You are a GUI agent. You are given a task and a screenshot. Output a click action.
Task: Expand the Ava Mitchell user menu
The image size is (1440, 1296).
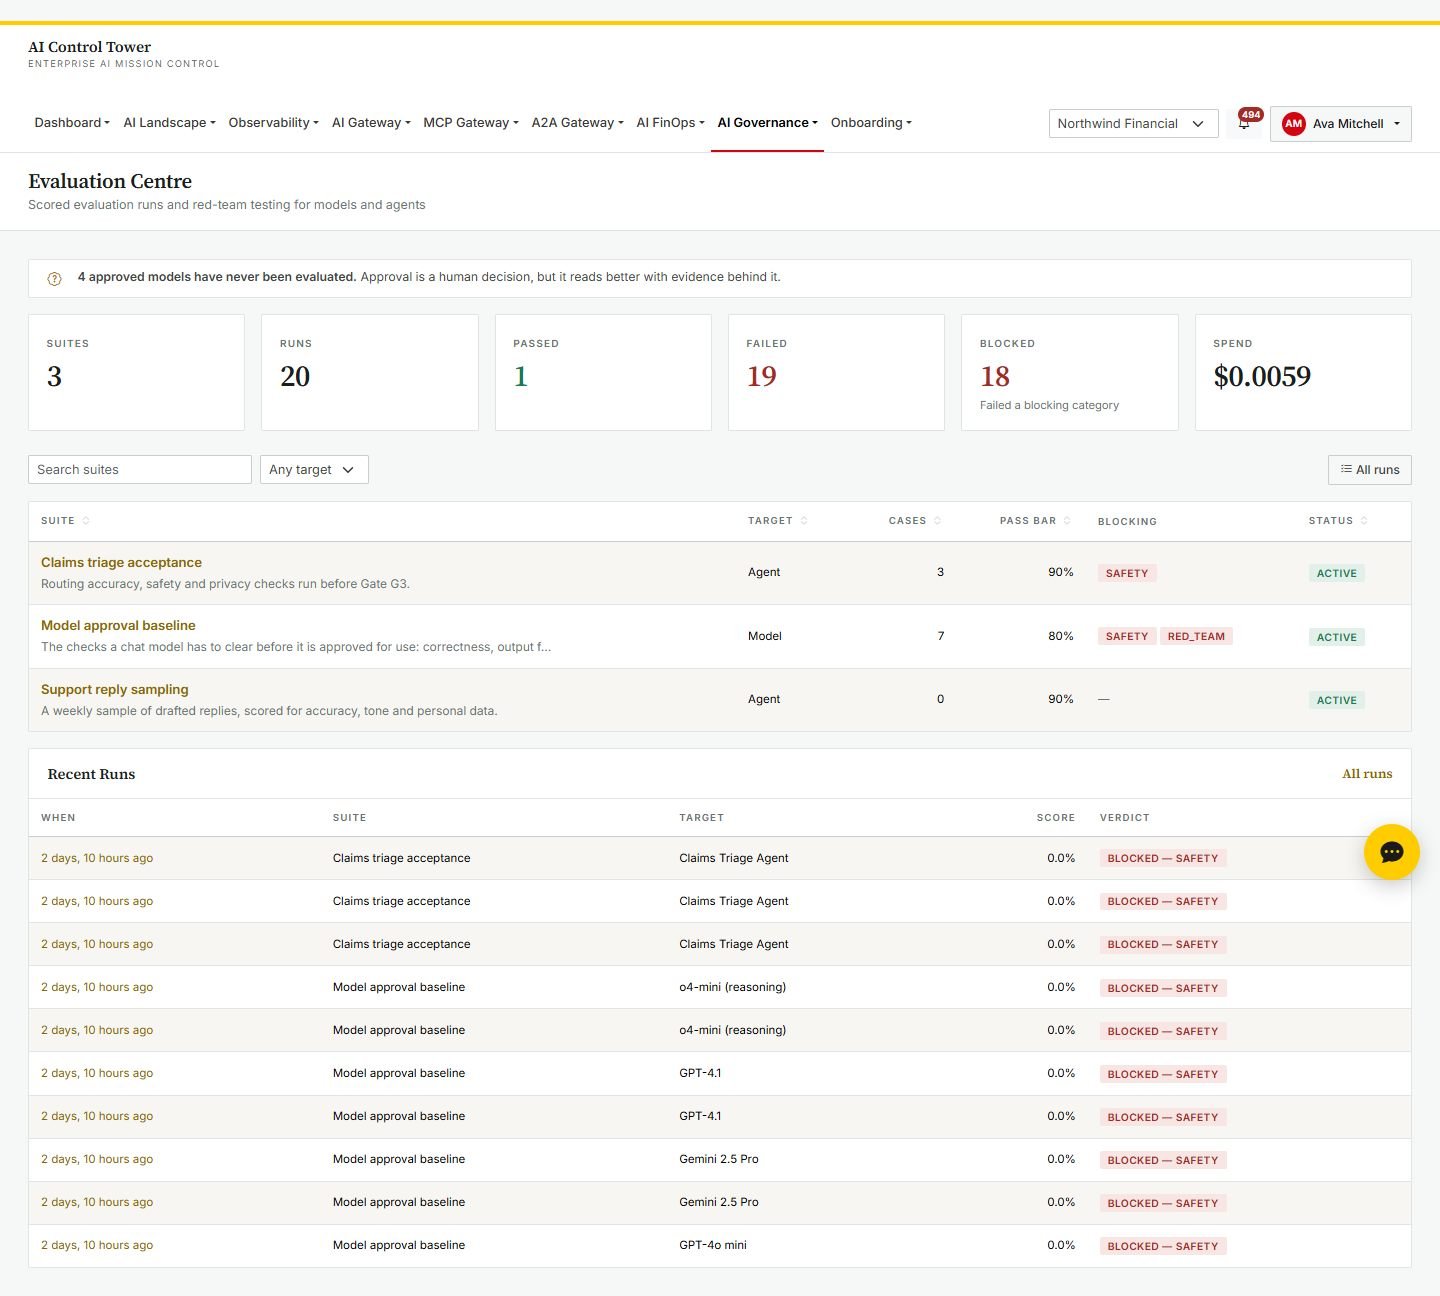coord(1340,124)
